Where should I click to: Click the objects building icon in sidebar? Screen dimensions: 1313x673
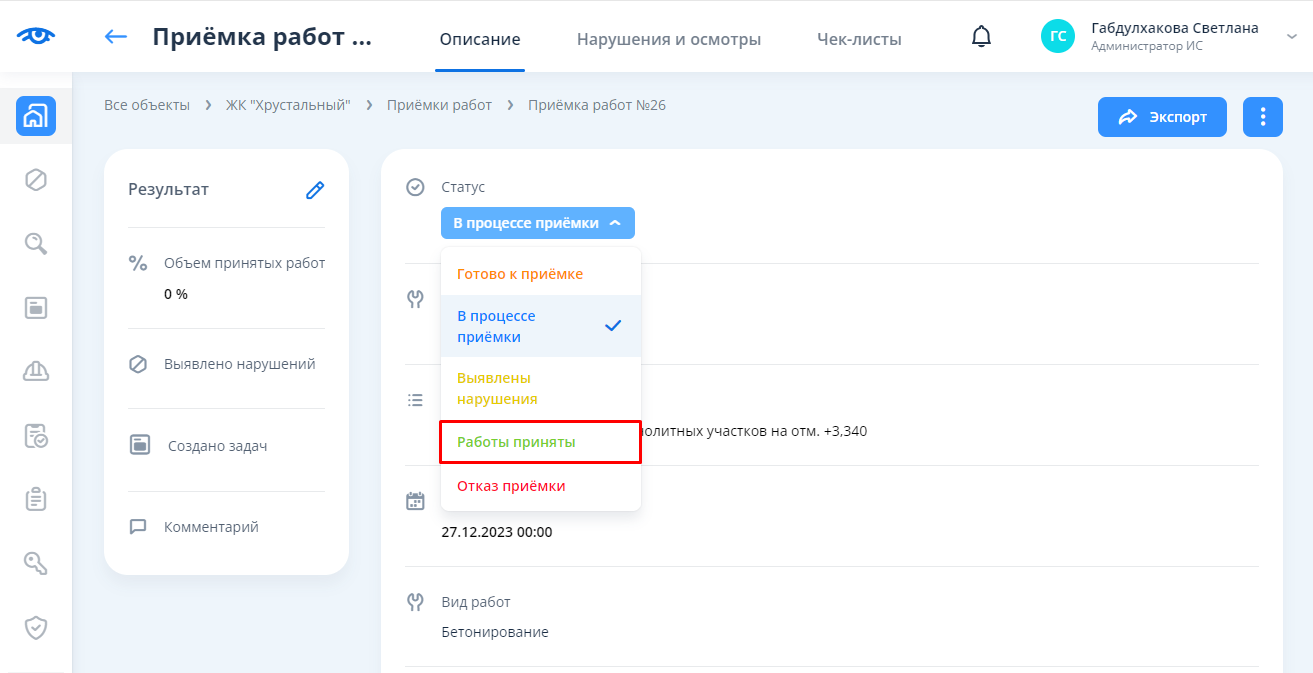35,116
